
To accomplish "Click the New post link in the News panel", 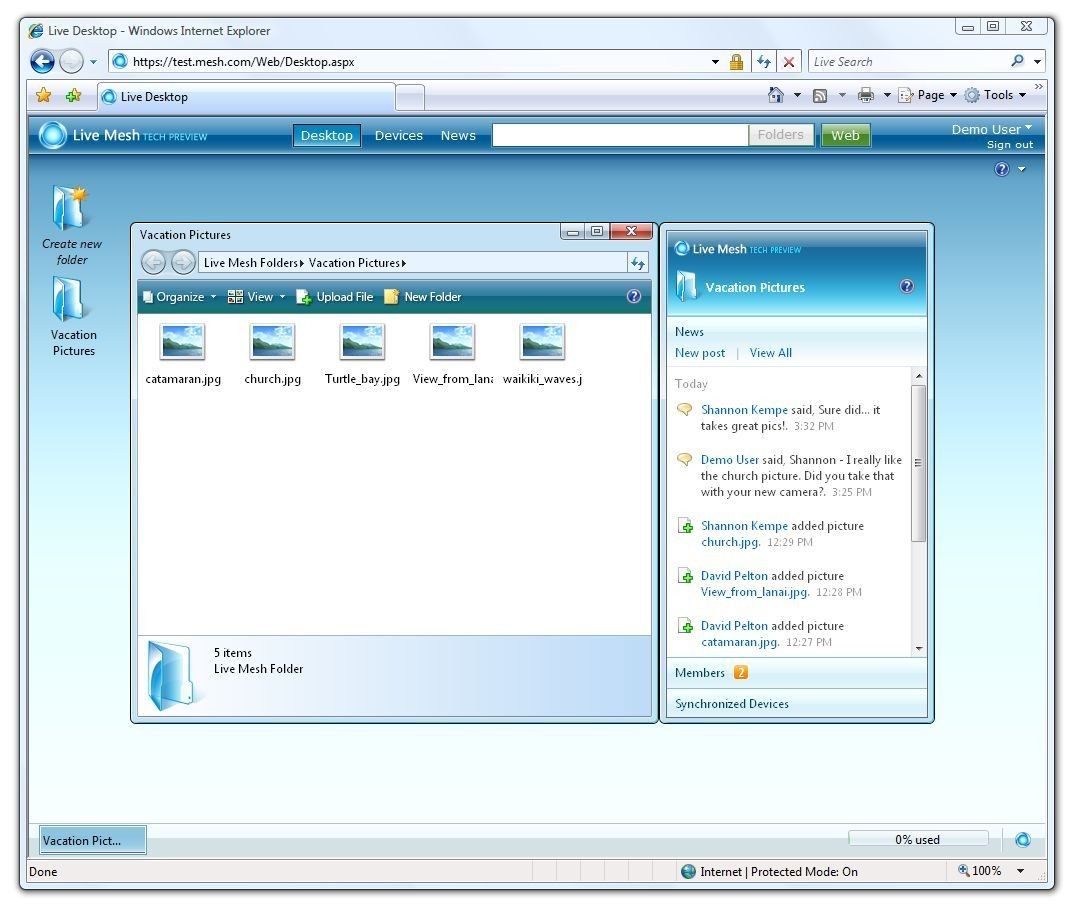I will click(699, 352).
